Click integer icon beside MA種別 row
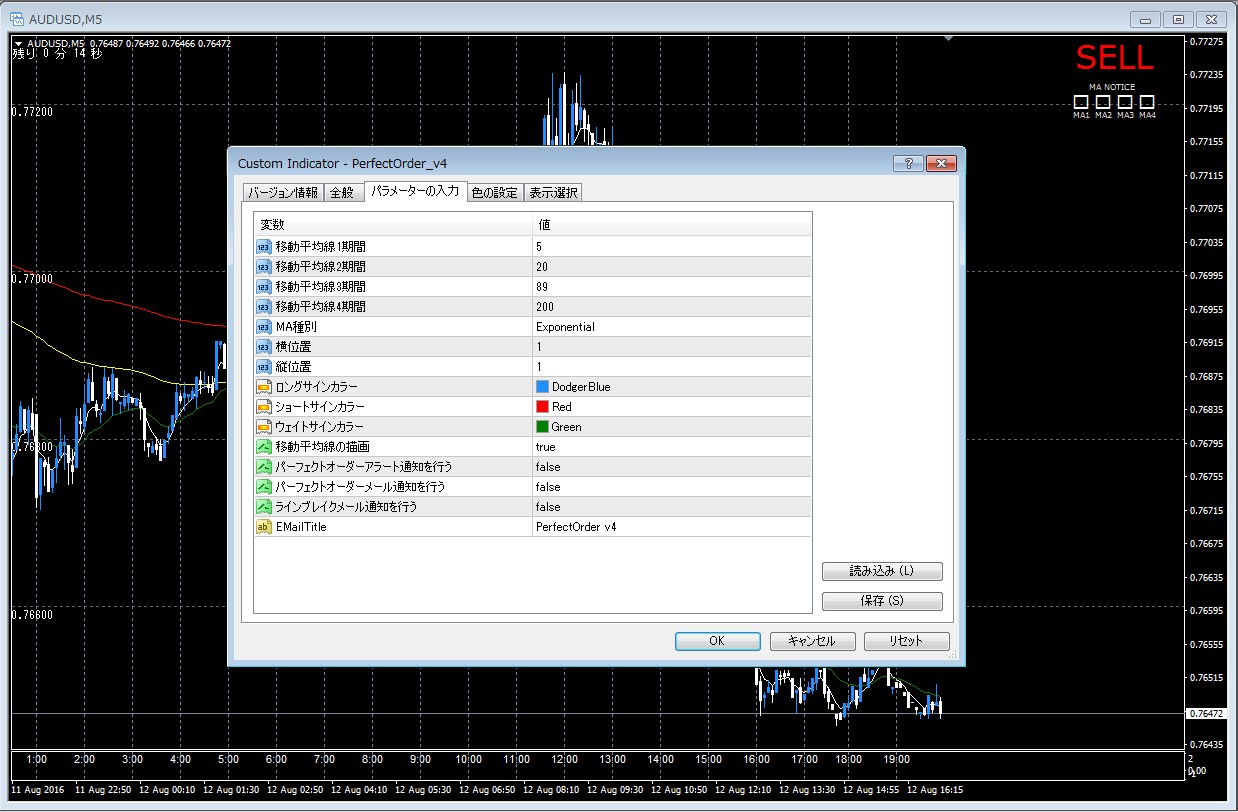 click(x=264, y=326)
